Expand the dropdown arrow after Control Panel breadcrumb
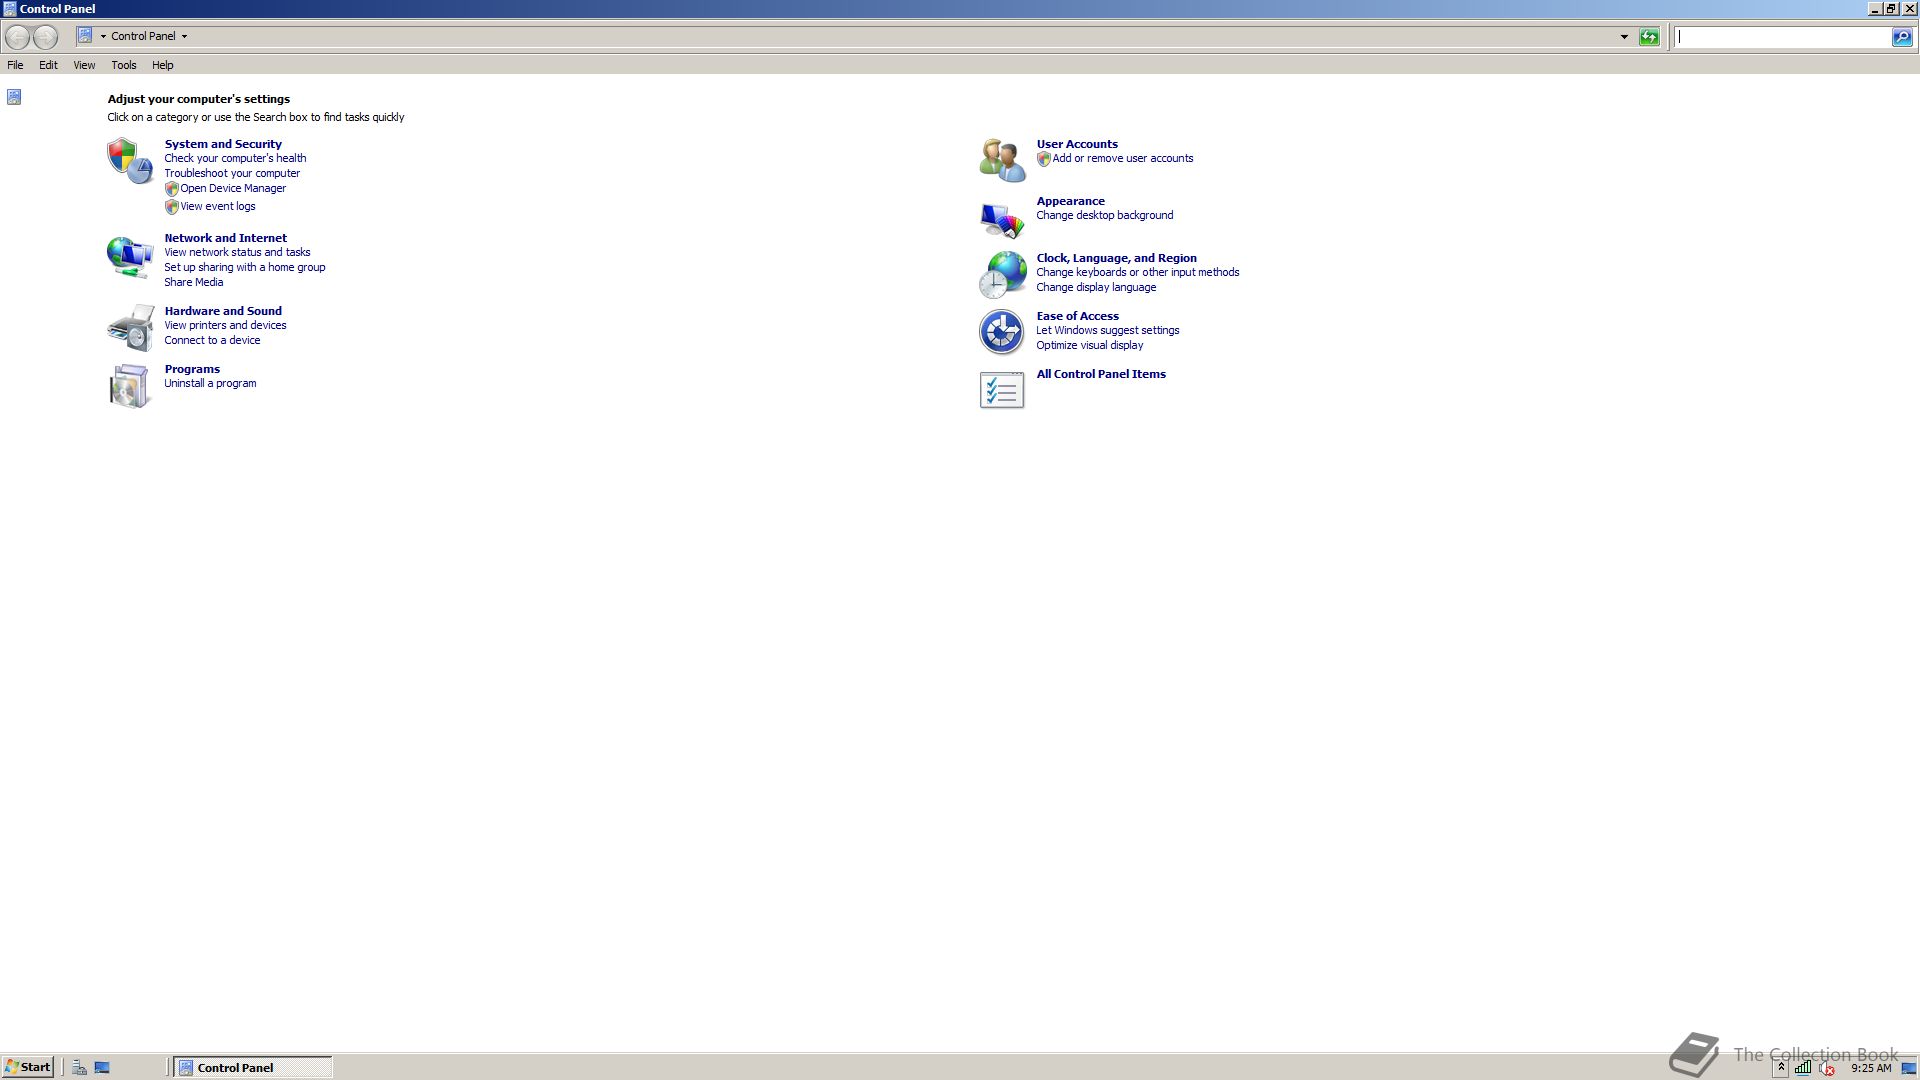Viewport: 1920px width, 1080px height. point(184,37)
